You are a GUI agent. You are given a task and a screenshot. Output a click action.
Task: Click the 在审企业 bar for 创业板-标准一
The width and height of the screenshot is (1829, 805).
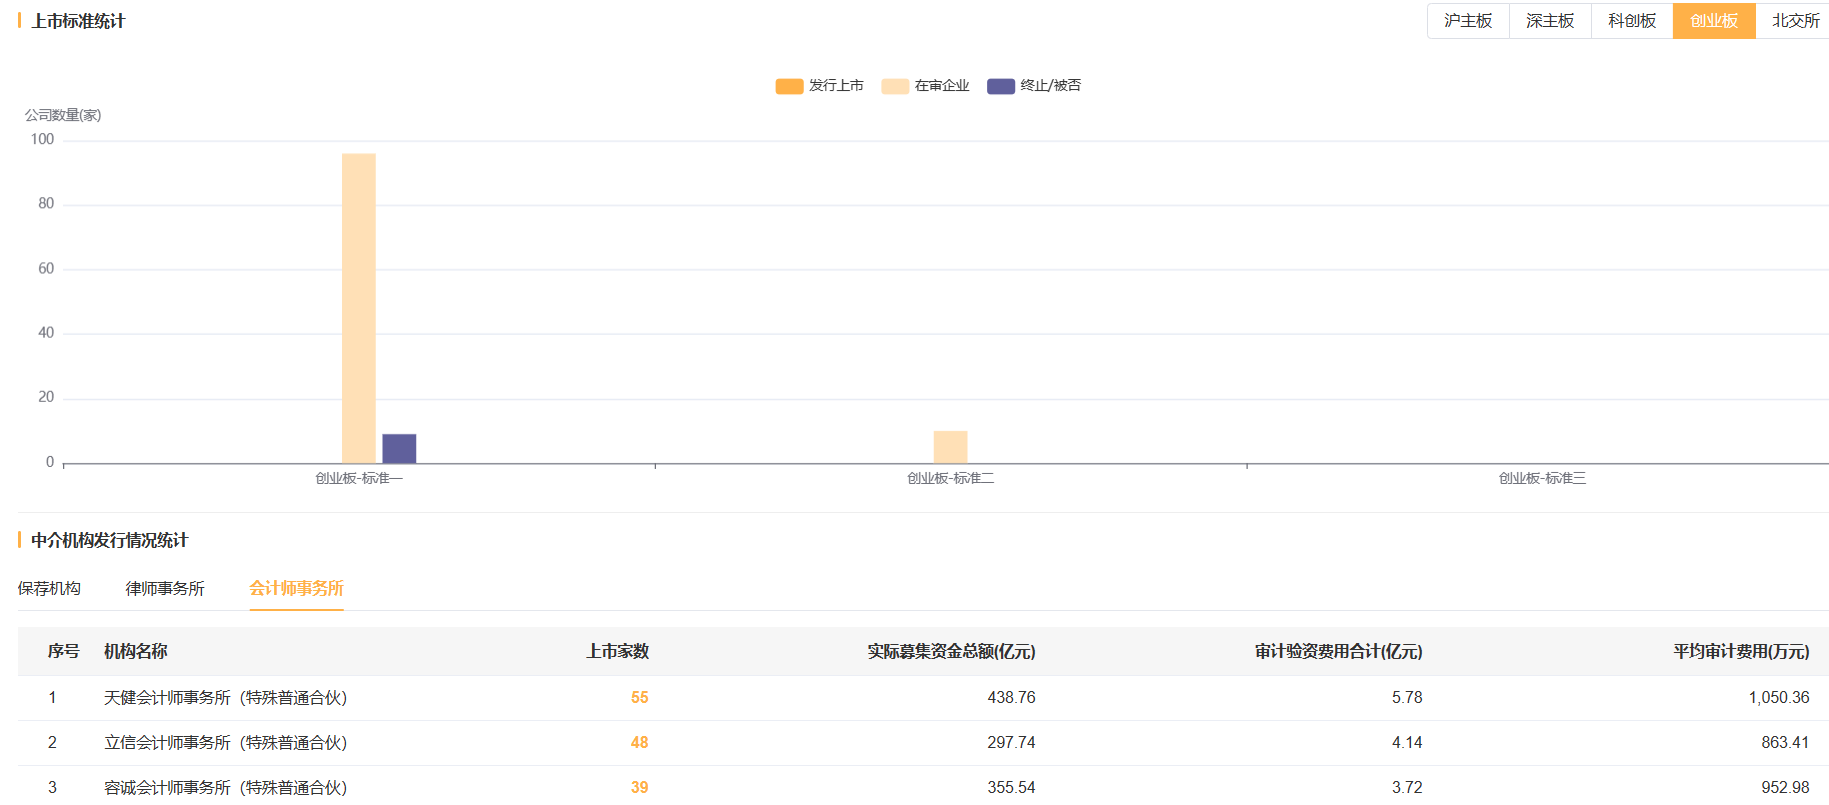pyautogui.click(x=359, y=308)
